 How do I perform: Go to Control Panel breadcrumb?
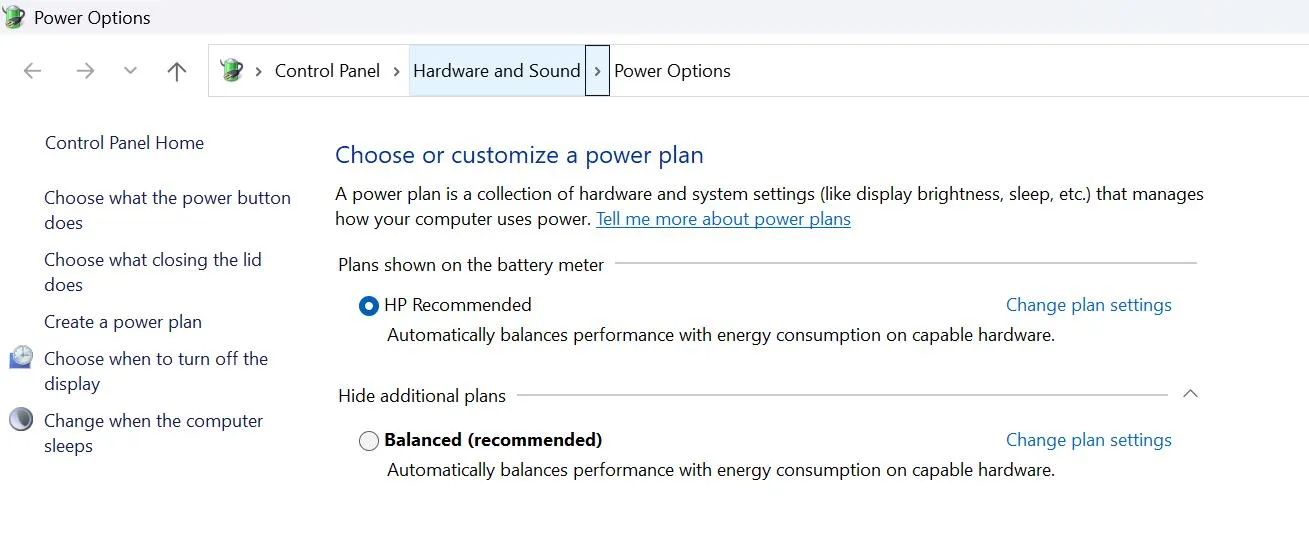click(x=327, y=71)
